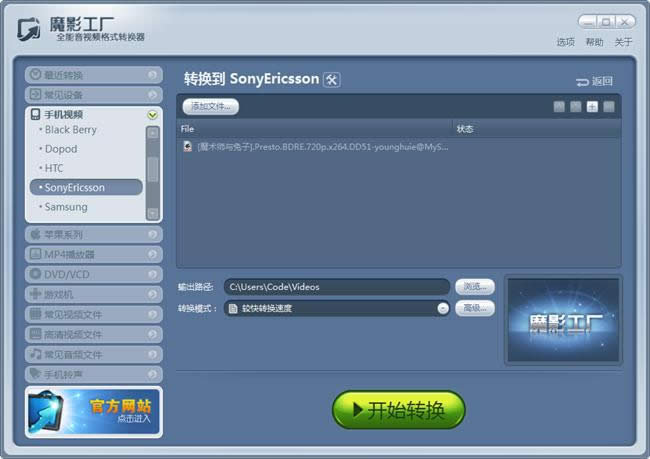This screenshot has width=650, height=459.
Task: Click the 添加文件 button
Action: pyautogui.click(x=211, y=106)
